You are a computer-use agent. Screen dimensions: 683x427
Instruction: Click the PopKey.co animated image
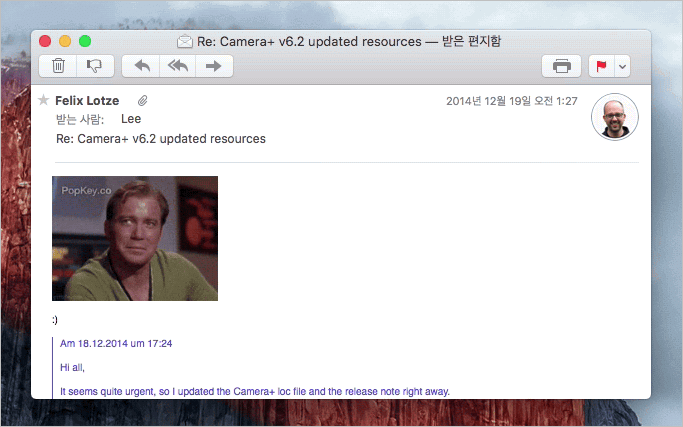coord(135,238)
